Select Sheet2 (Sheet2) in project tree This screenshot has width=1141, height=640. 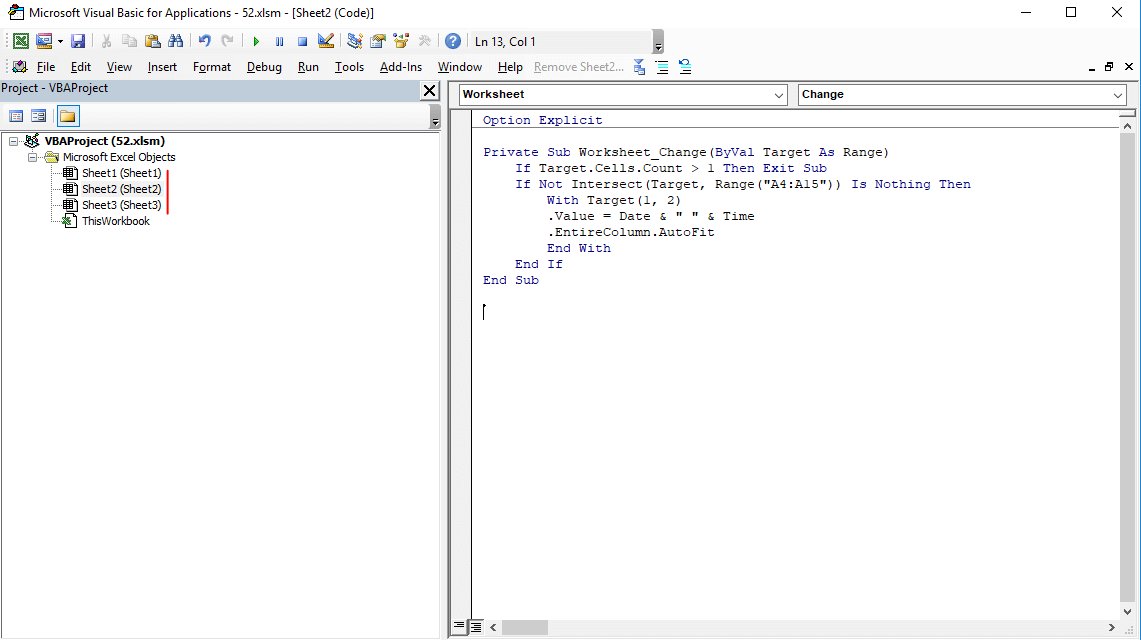click(122, 189)
